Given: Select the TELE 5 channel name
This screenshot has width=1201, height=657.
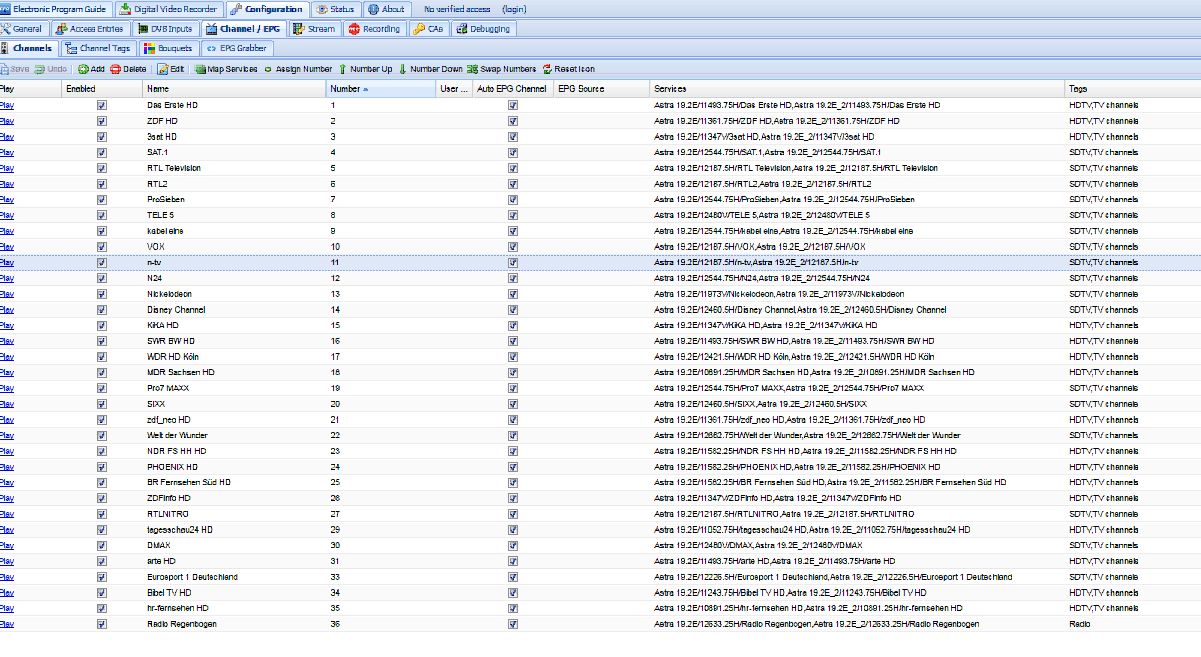Looking at the screenshot, I should pyautogui.click(x=161, y=215).
